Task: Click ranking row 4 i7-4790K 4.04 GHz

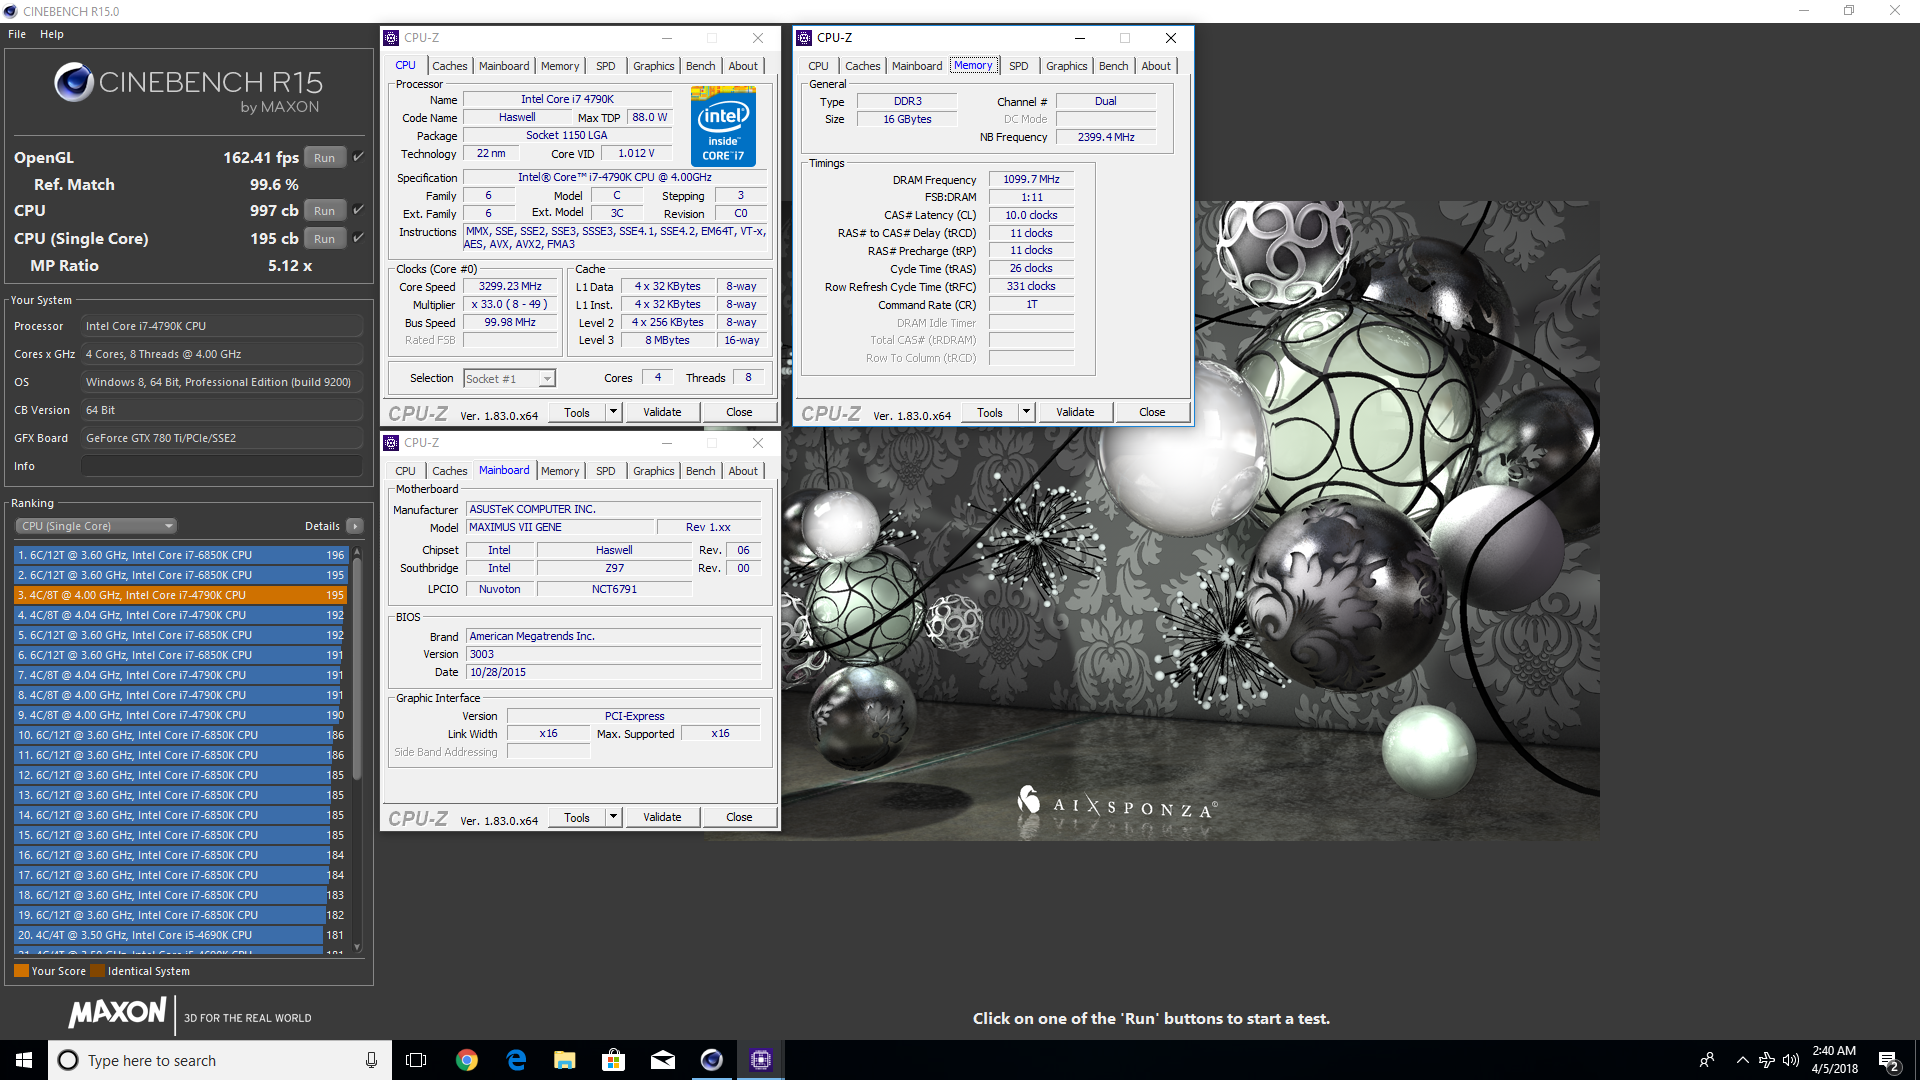Action: (x=180, y=615)
